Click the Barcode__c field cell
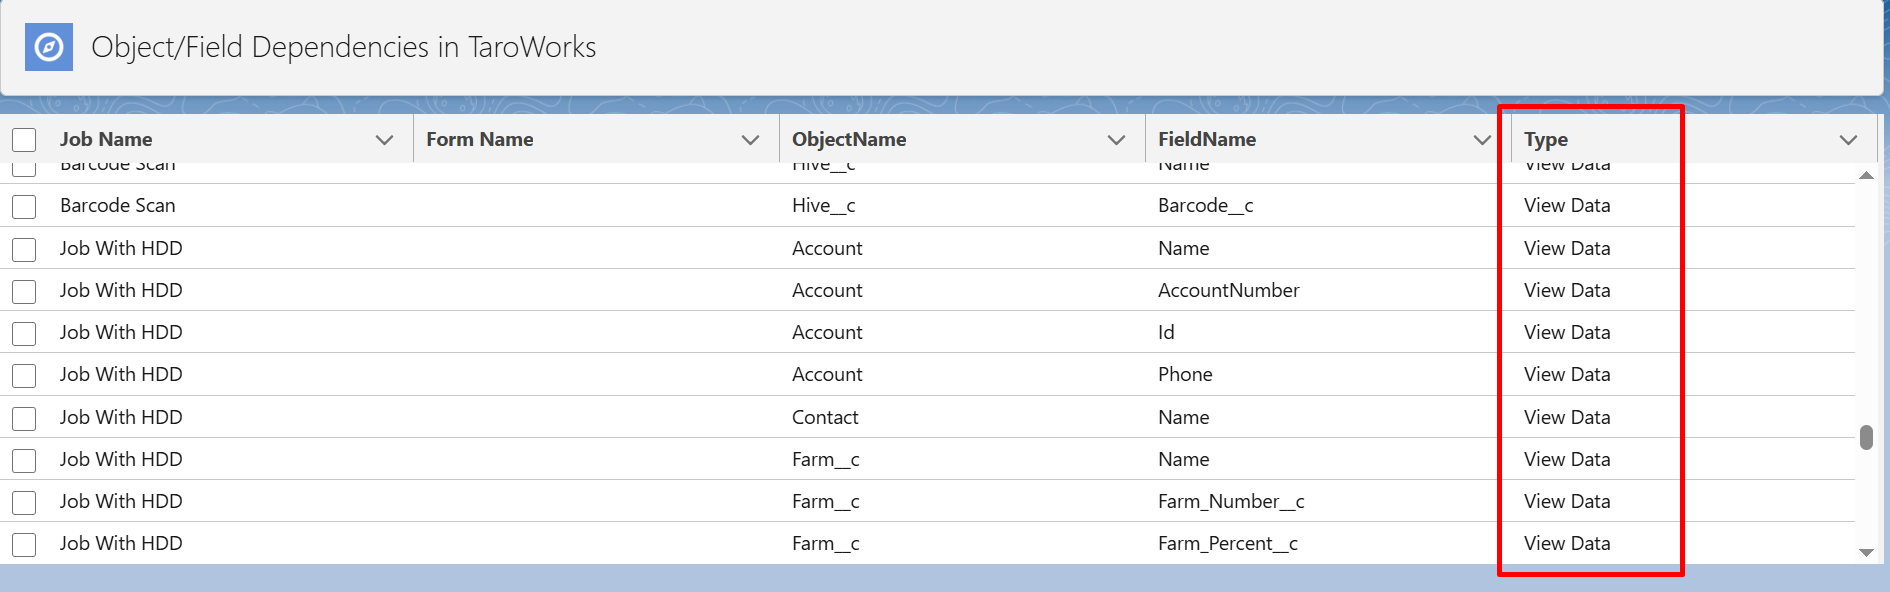1890x592 pixels. (x=1205, y=205)
